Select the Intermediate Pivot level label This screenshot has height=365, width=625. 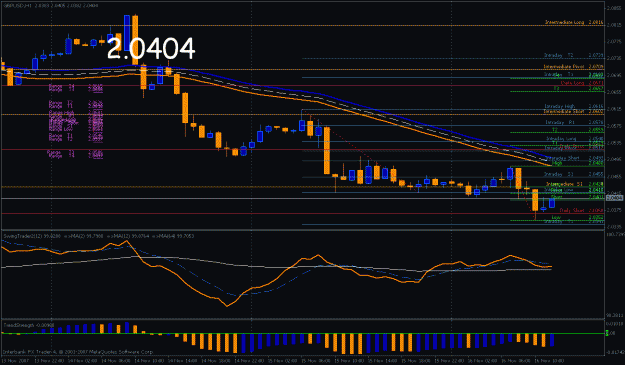[x=573, y=67]
